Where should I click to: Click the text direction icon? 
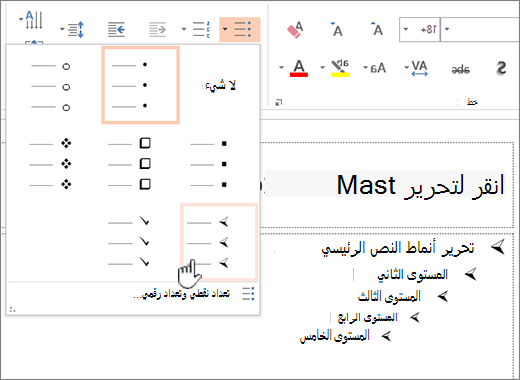(34, 20)
